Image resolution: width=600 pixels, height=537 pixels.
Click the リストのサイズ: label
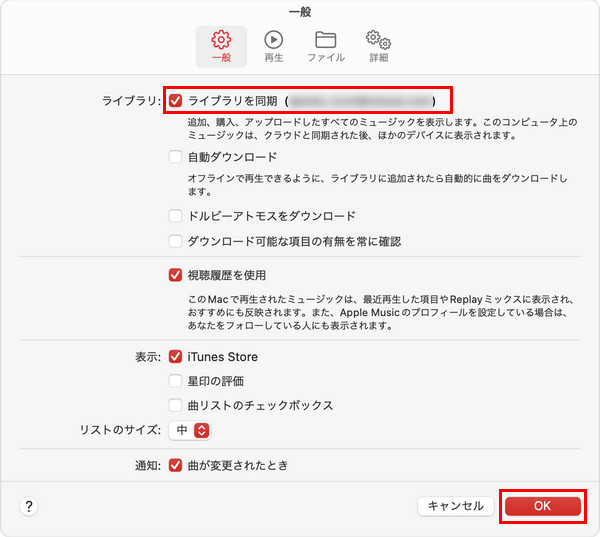120,430
